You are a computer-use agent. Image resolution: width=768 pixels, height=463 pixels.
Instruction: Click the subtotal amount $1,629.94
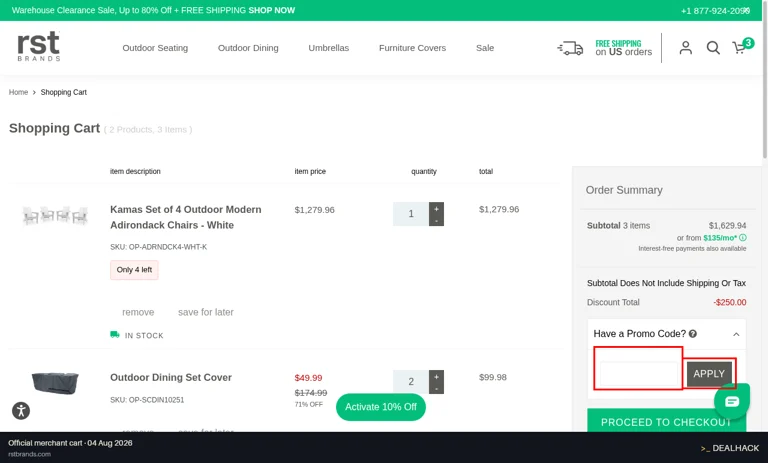[x=727, y=225]
